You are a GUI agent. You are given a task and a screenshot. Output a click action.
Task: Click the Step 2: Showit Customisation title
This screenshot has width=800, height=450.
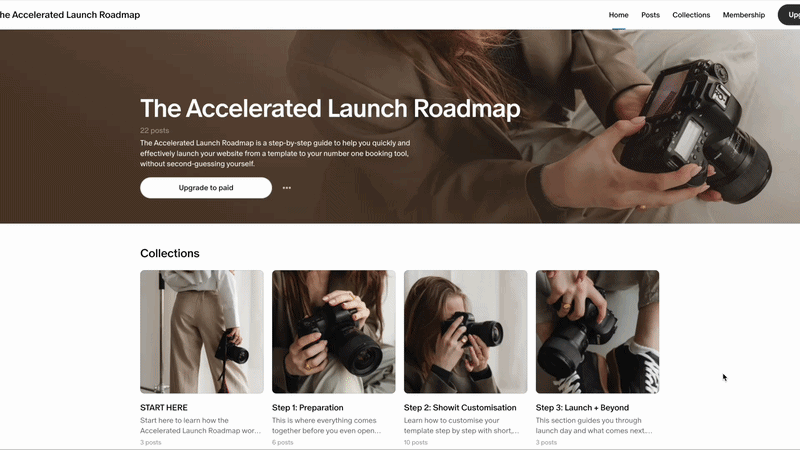(x=460, y=408)
